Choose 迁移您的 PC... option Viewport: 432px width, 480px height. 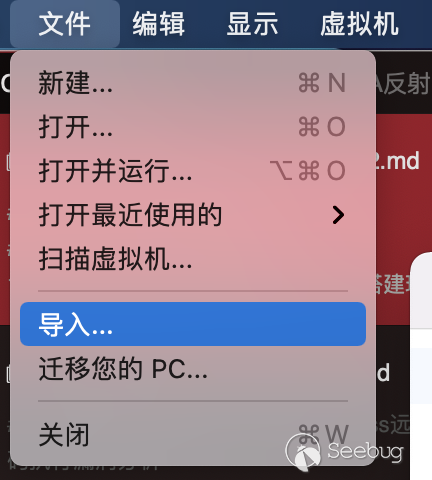pyautogui.click(x=193, y=368)
